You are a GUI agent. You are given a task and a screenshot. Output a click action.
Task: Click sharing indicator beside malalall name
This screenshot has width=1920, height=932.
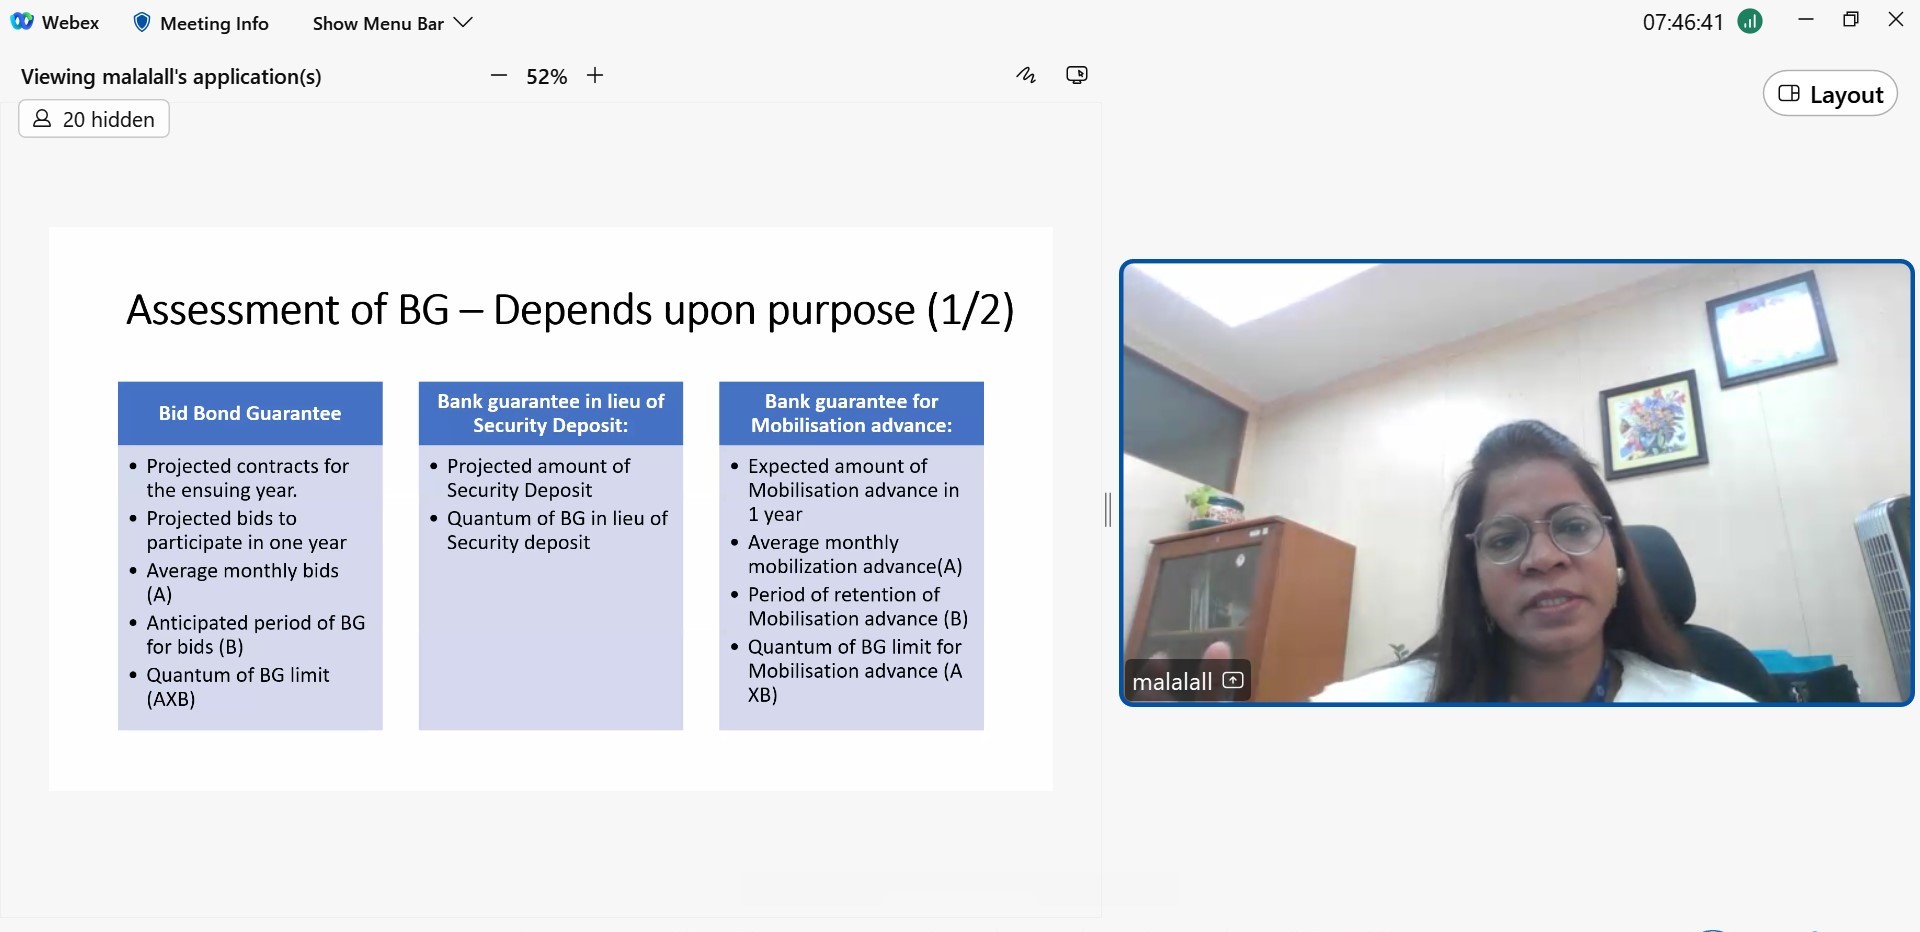tap(1234, 681)
